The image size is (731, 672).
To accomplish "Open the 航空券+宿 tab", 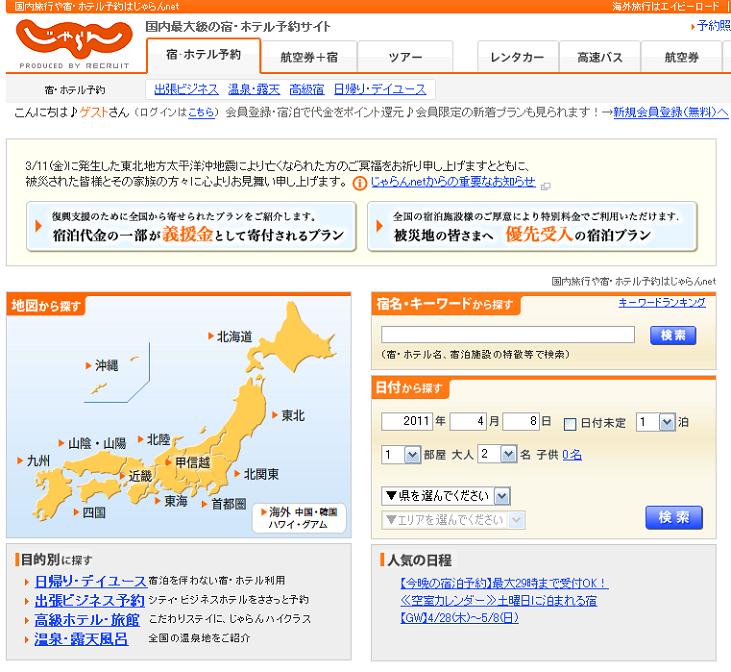I will coord(309,57).
